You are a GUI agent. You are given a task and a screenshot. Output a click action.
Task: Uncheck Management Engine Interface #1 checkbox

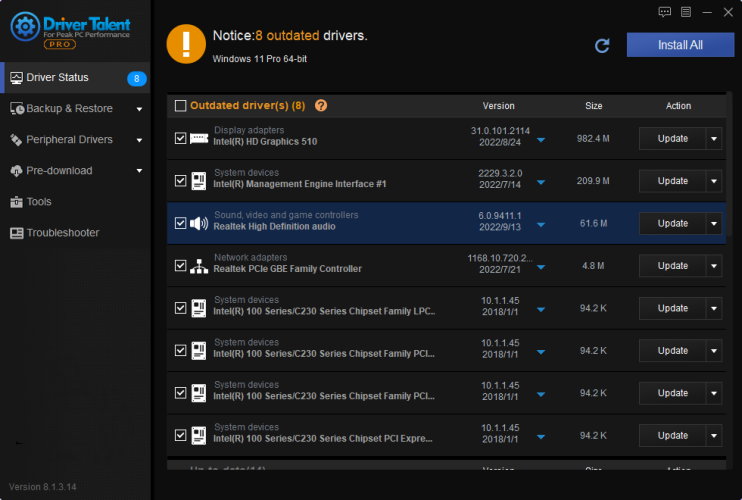click(x=180, y=181)
